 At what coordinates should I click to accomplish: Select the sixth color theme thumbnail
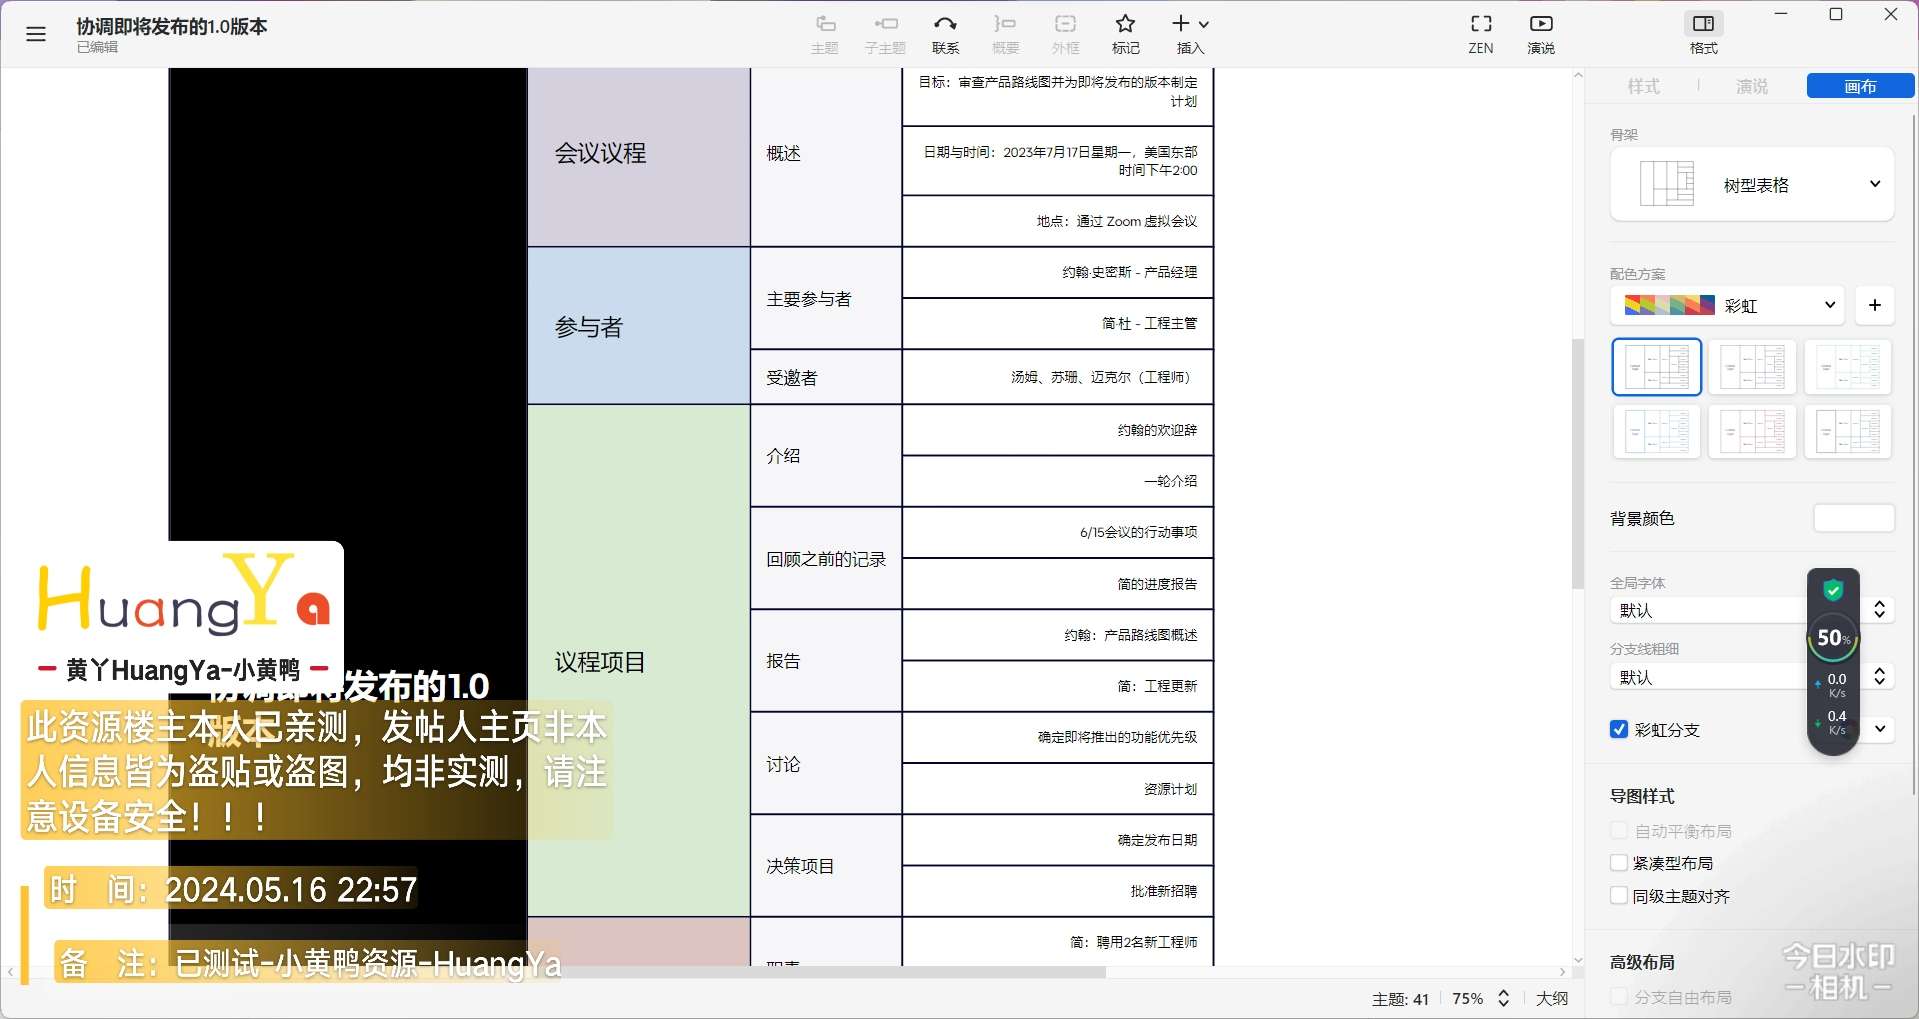pyautogui.click(x=1848, y=432)
